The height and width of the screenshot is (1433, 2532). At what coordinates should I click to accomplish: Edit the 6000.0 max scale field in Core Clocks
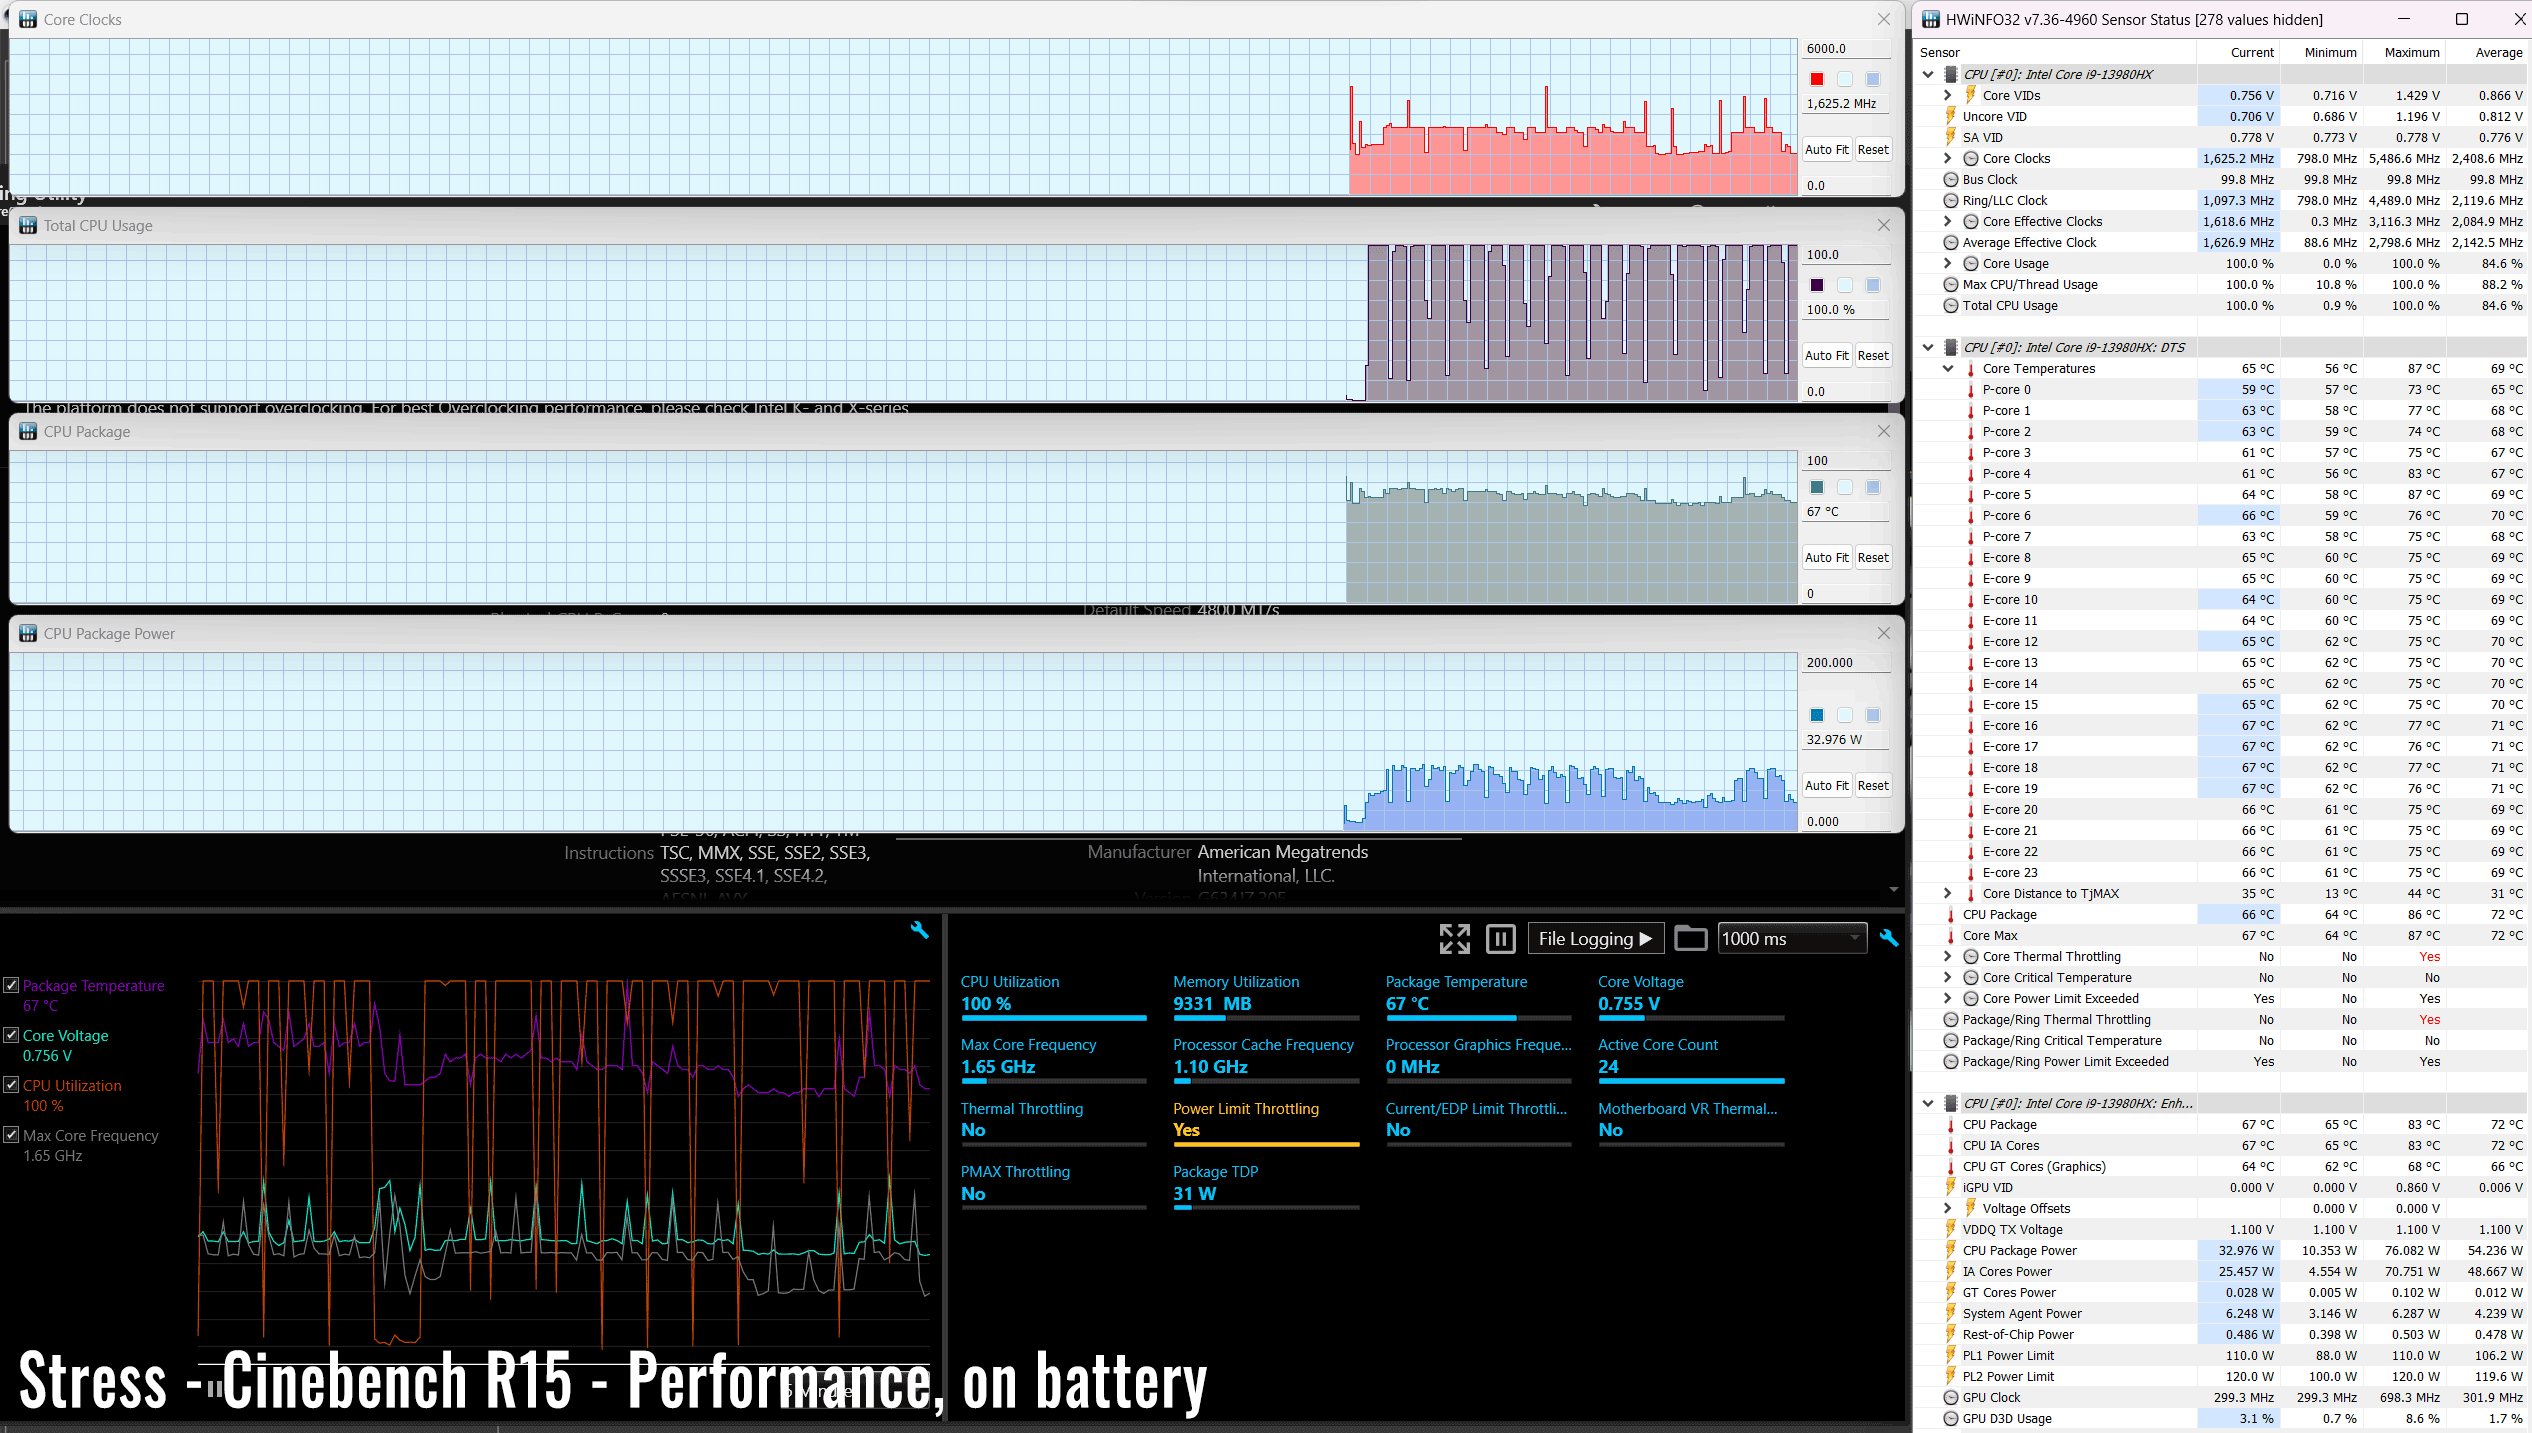click(1846, 48)
